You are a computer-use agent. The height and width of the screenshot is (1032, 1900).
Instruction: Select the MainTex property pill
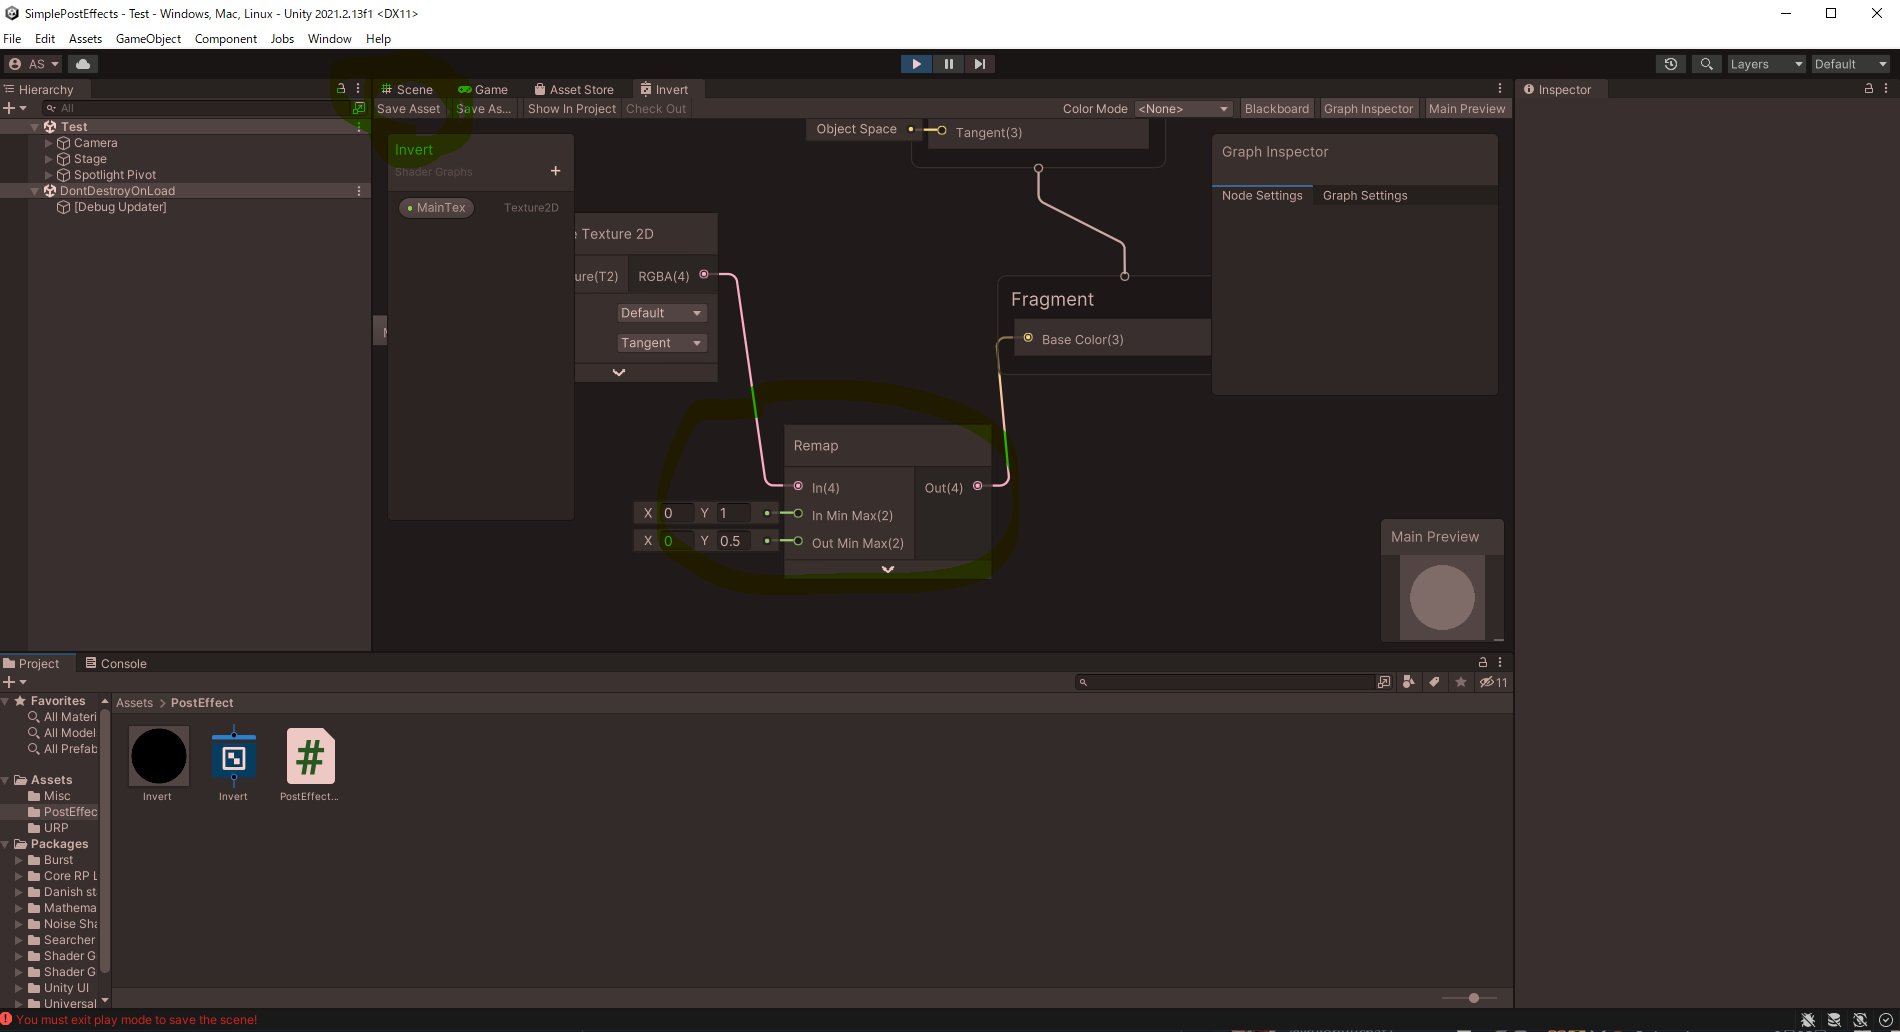tap(436, 208)
